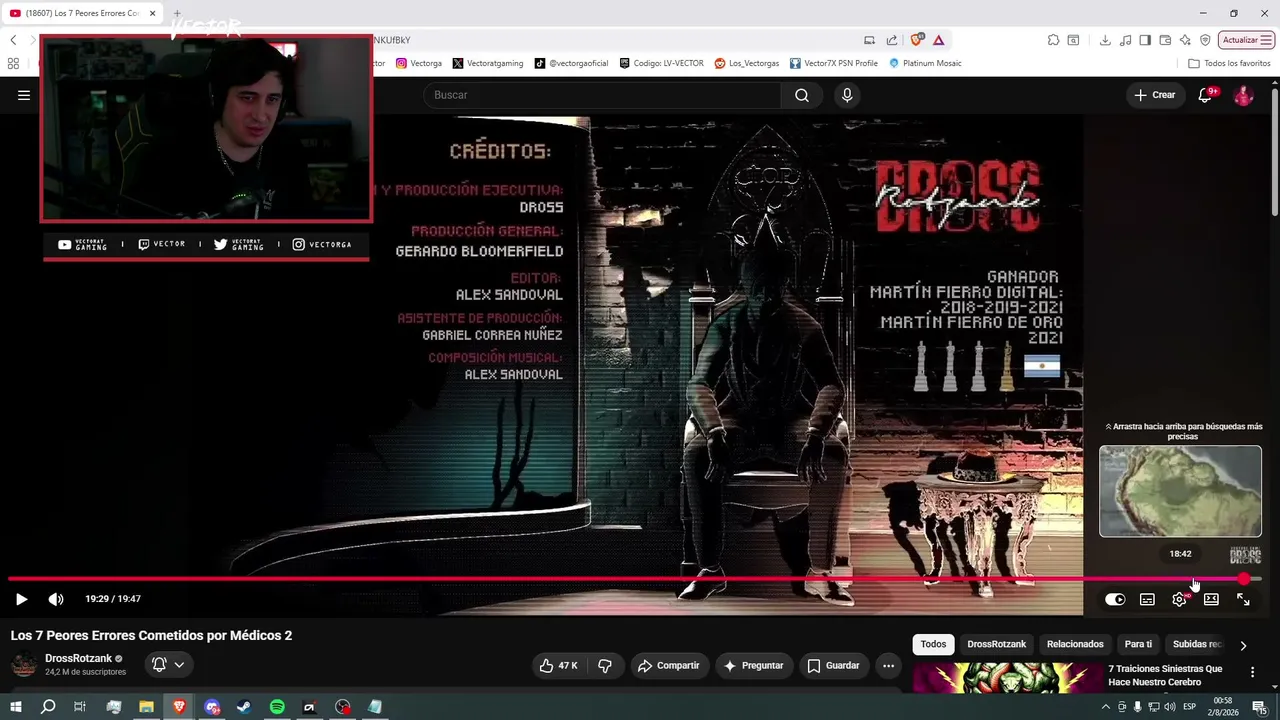Start voice search with microphone icon

(x=847, y=95)
